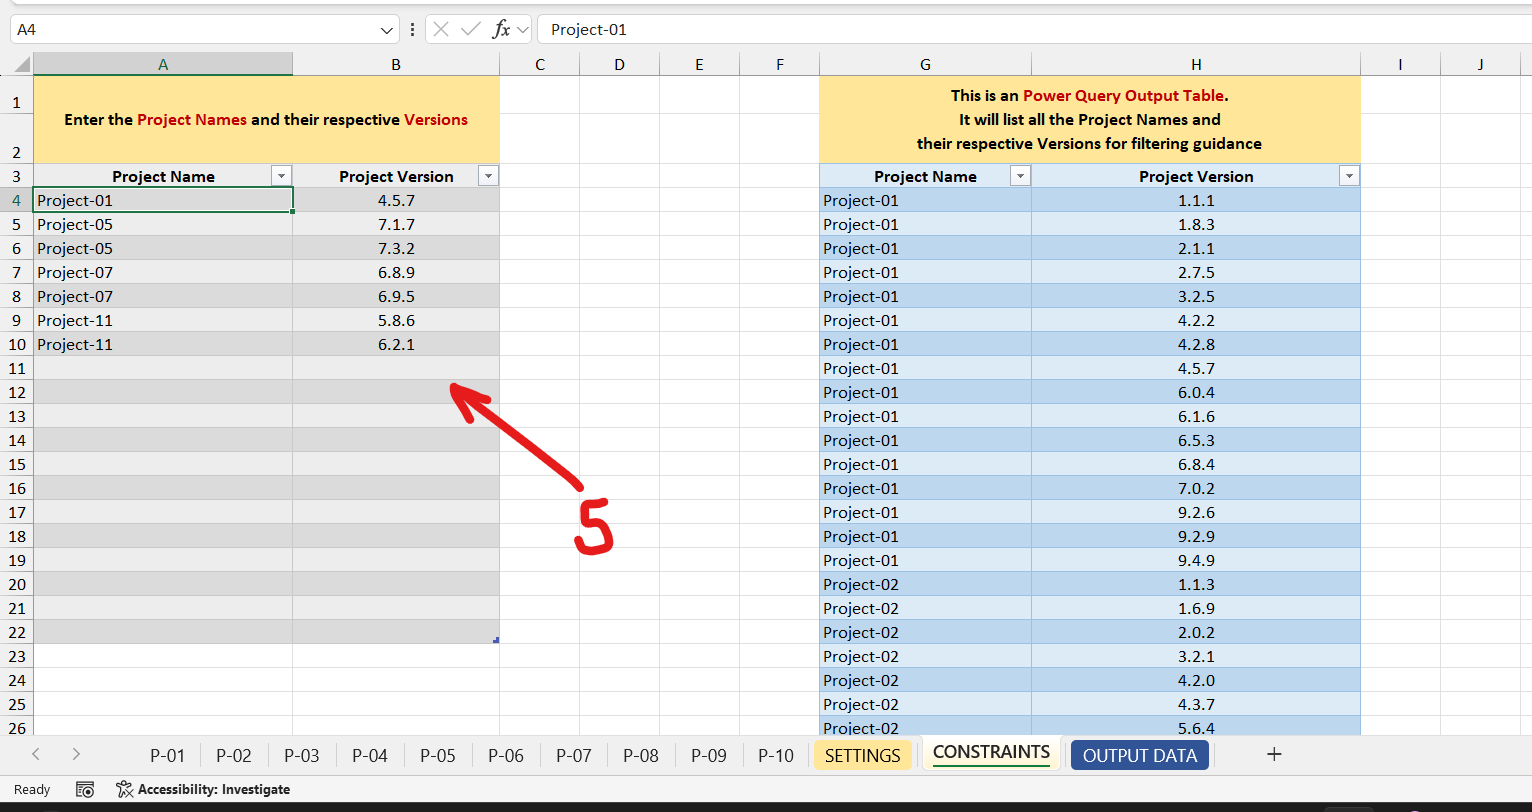Open Project Name filter in column G
The width and height of the screenshot is (1532, 812).
tap(1020, 176)
